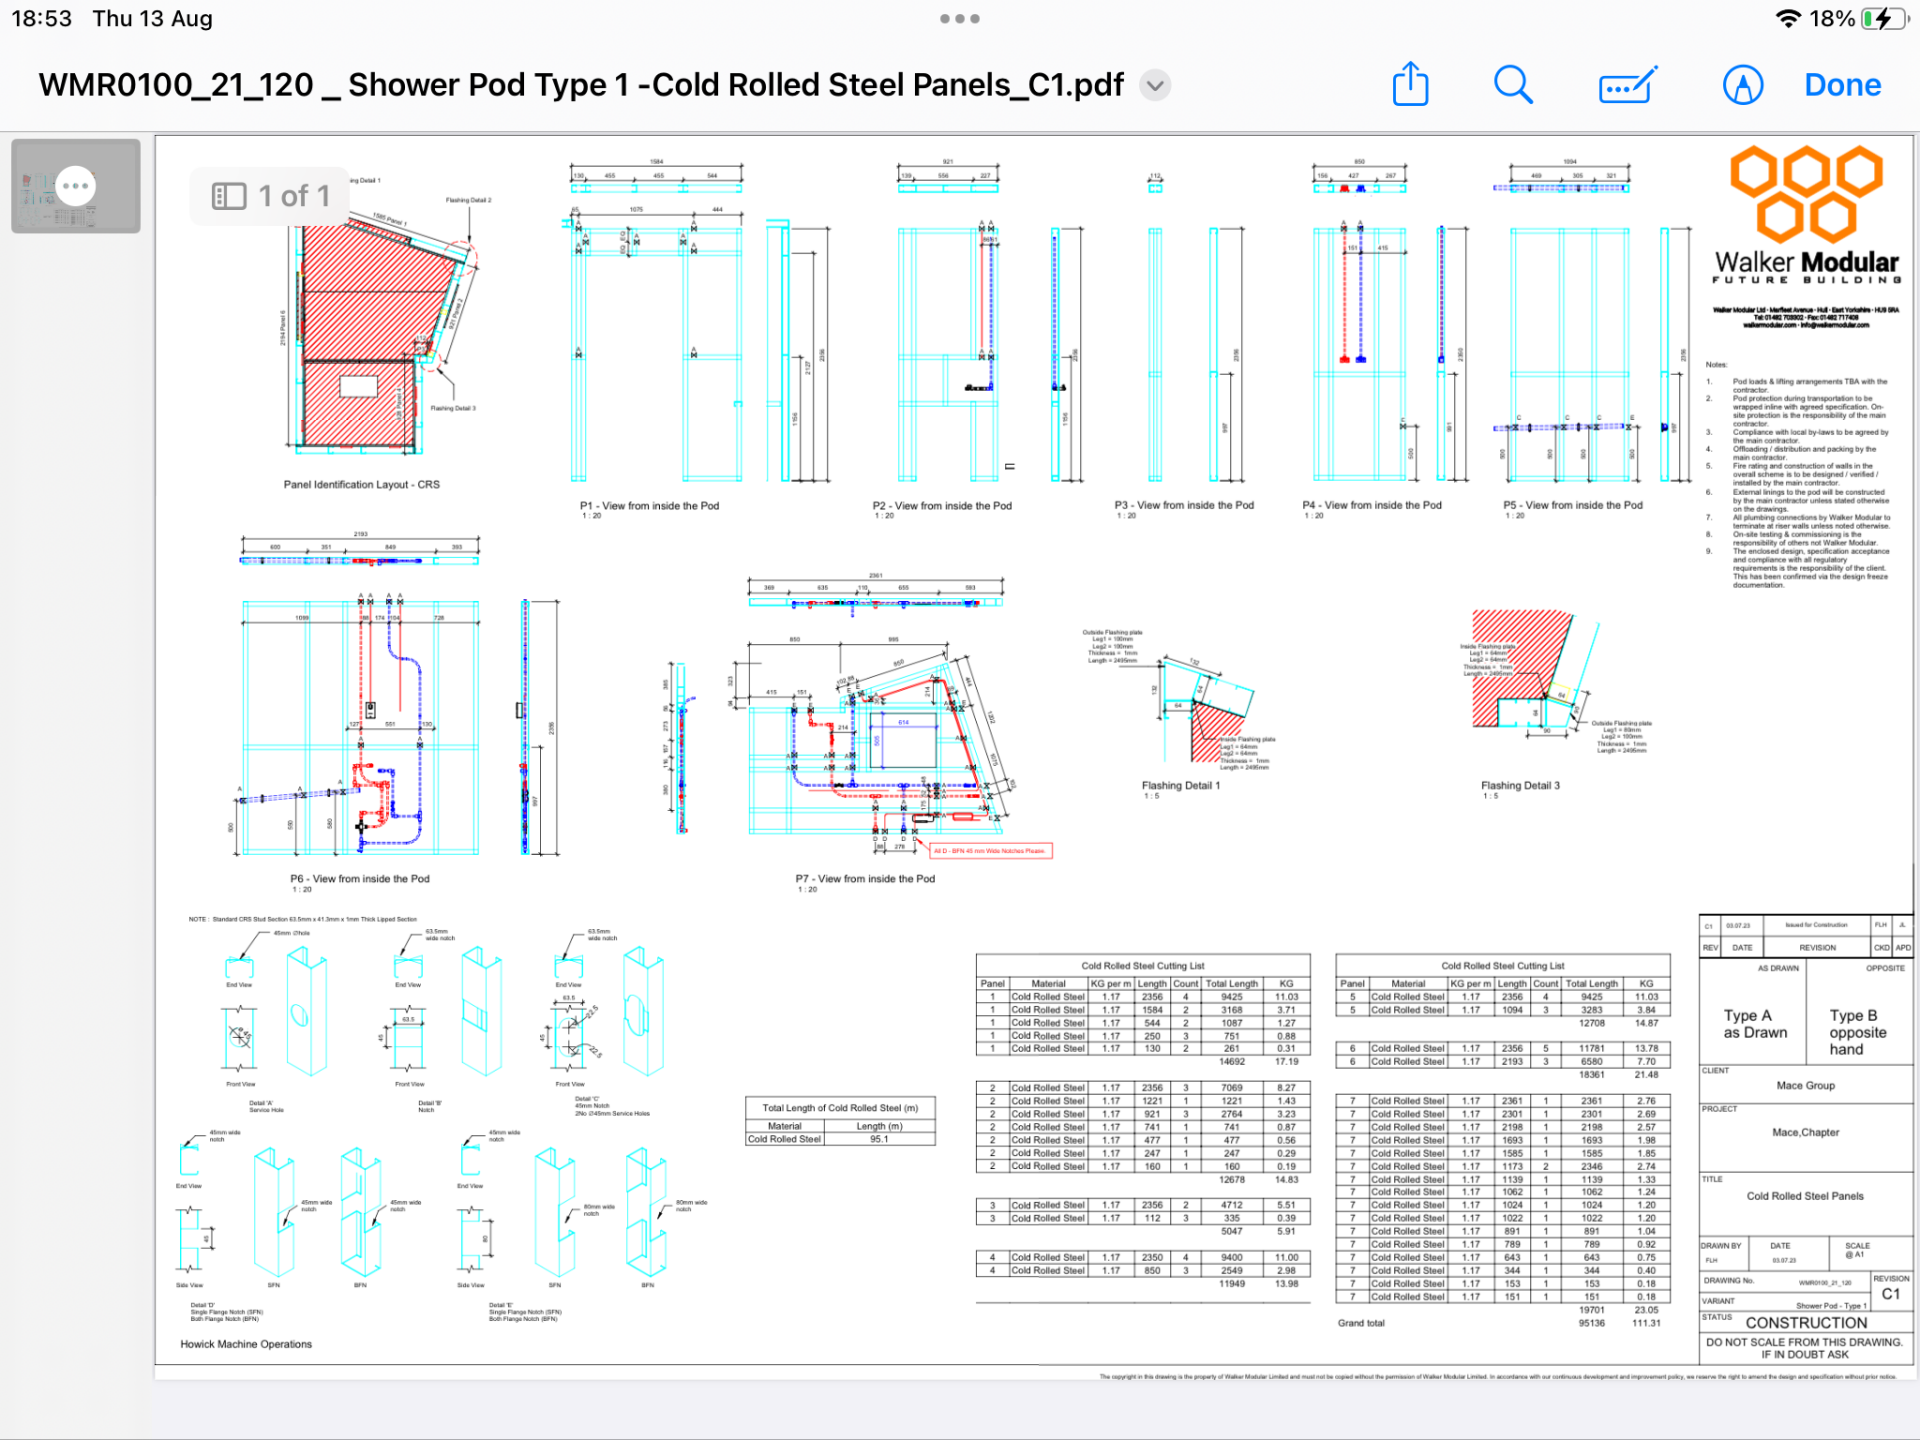This screenshot has height=1440, width=1920.
Task: Tap Done to close the PDF
Action: point(1842,85)
